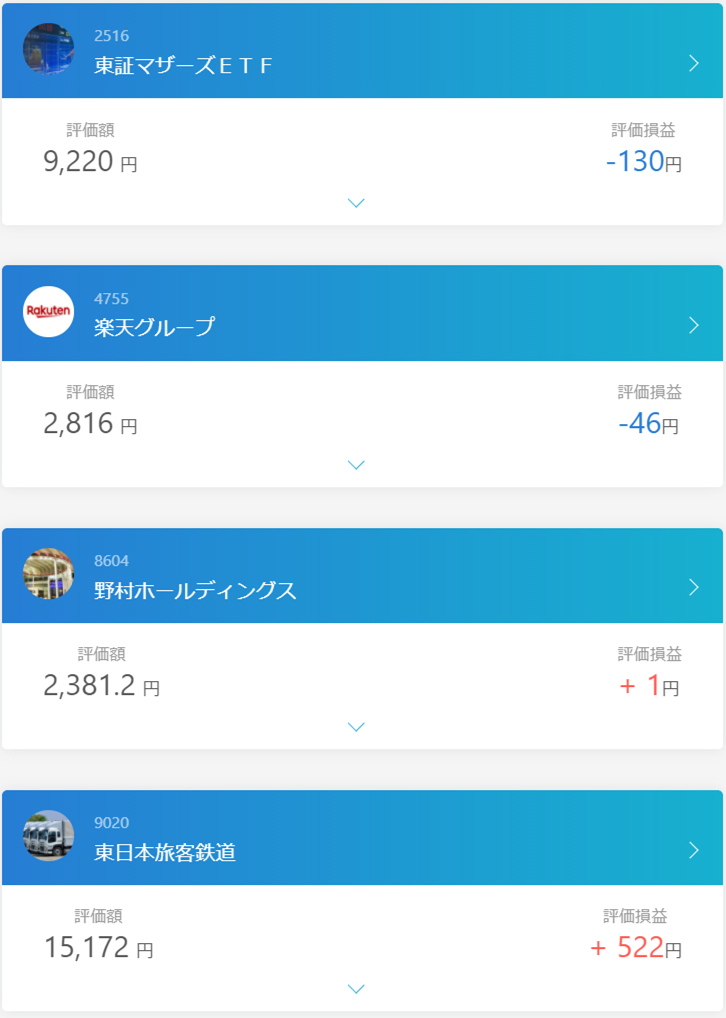Click the 野村ホールディングス thumbnail icon

(48, 574)
